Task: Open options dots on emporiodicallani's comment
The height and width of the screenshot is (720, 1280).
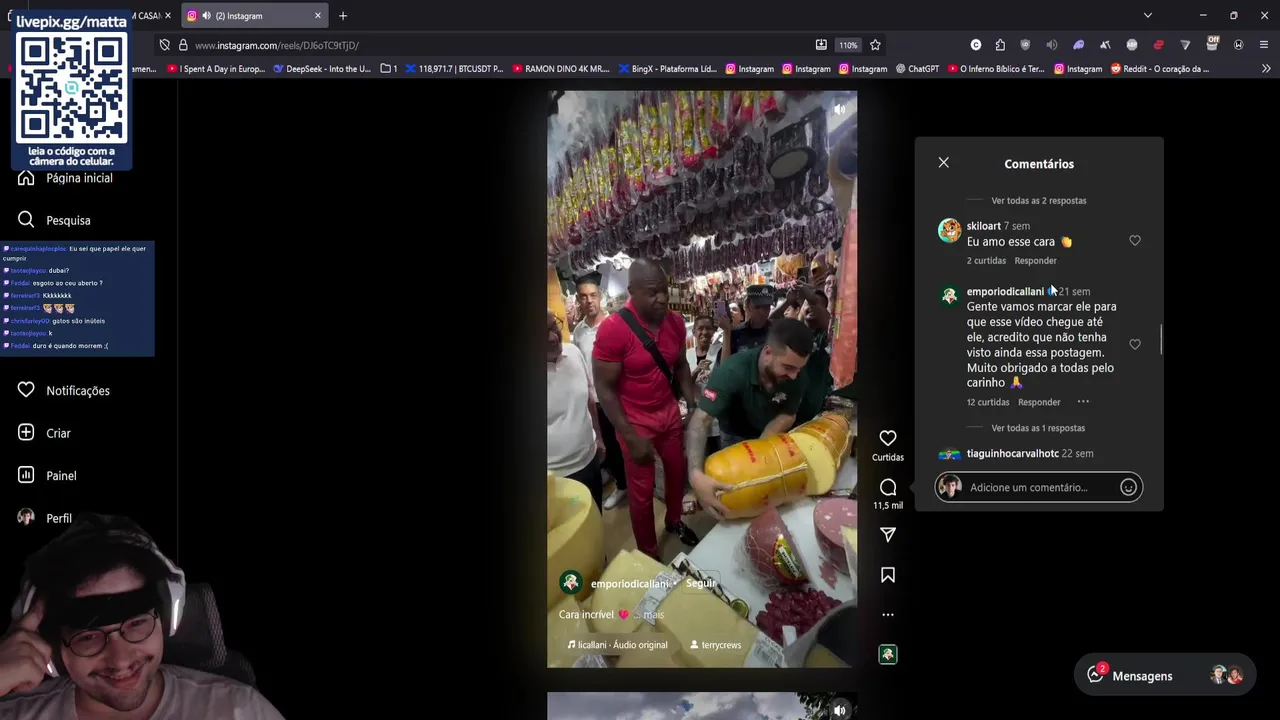Action: 1083,402
